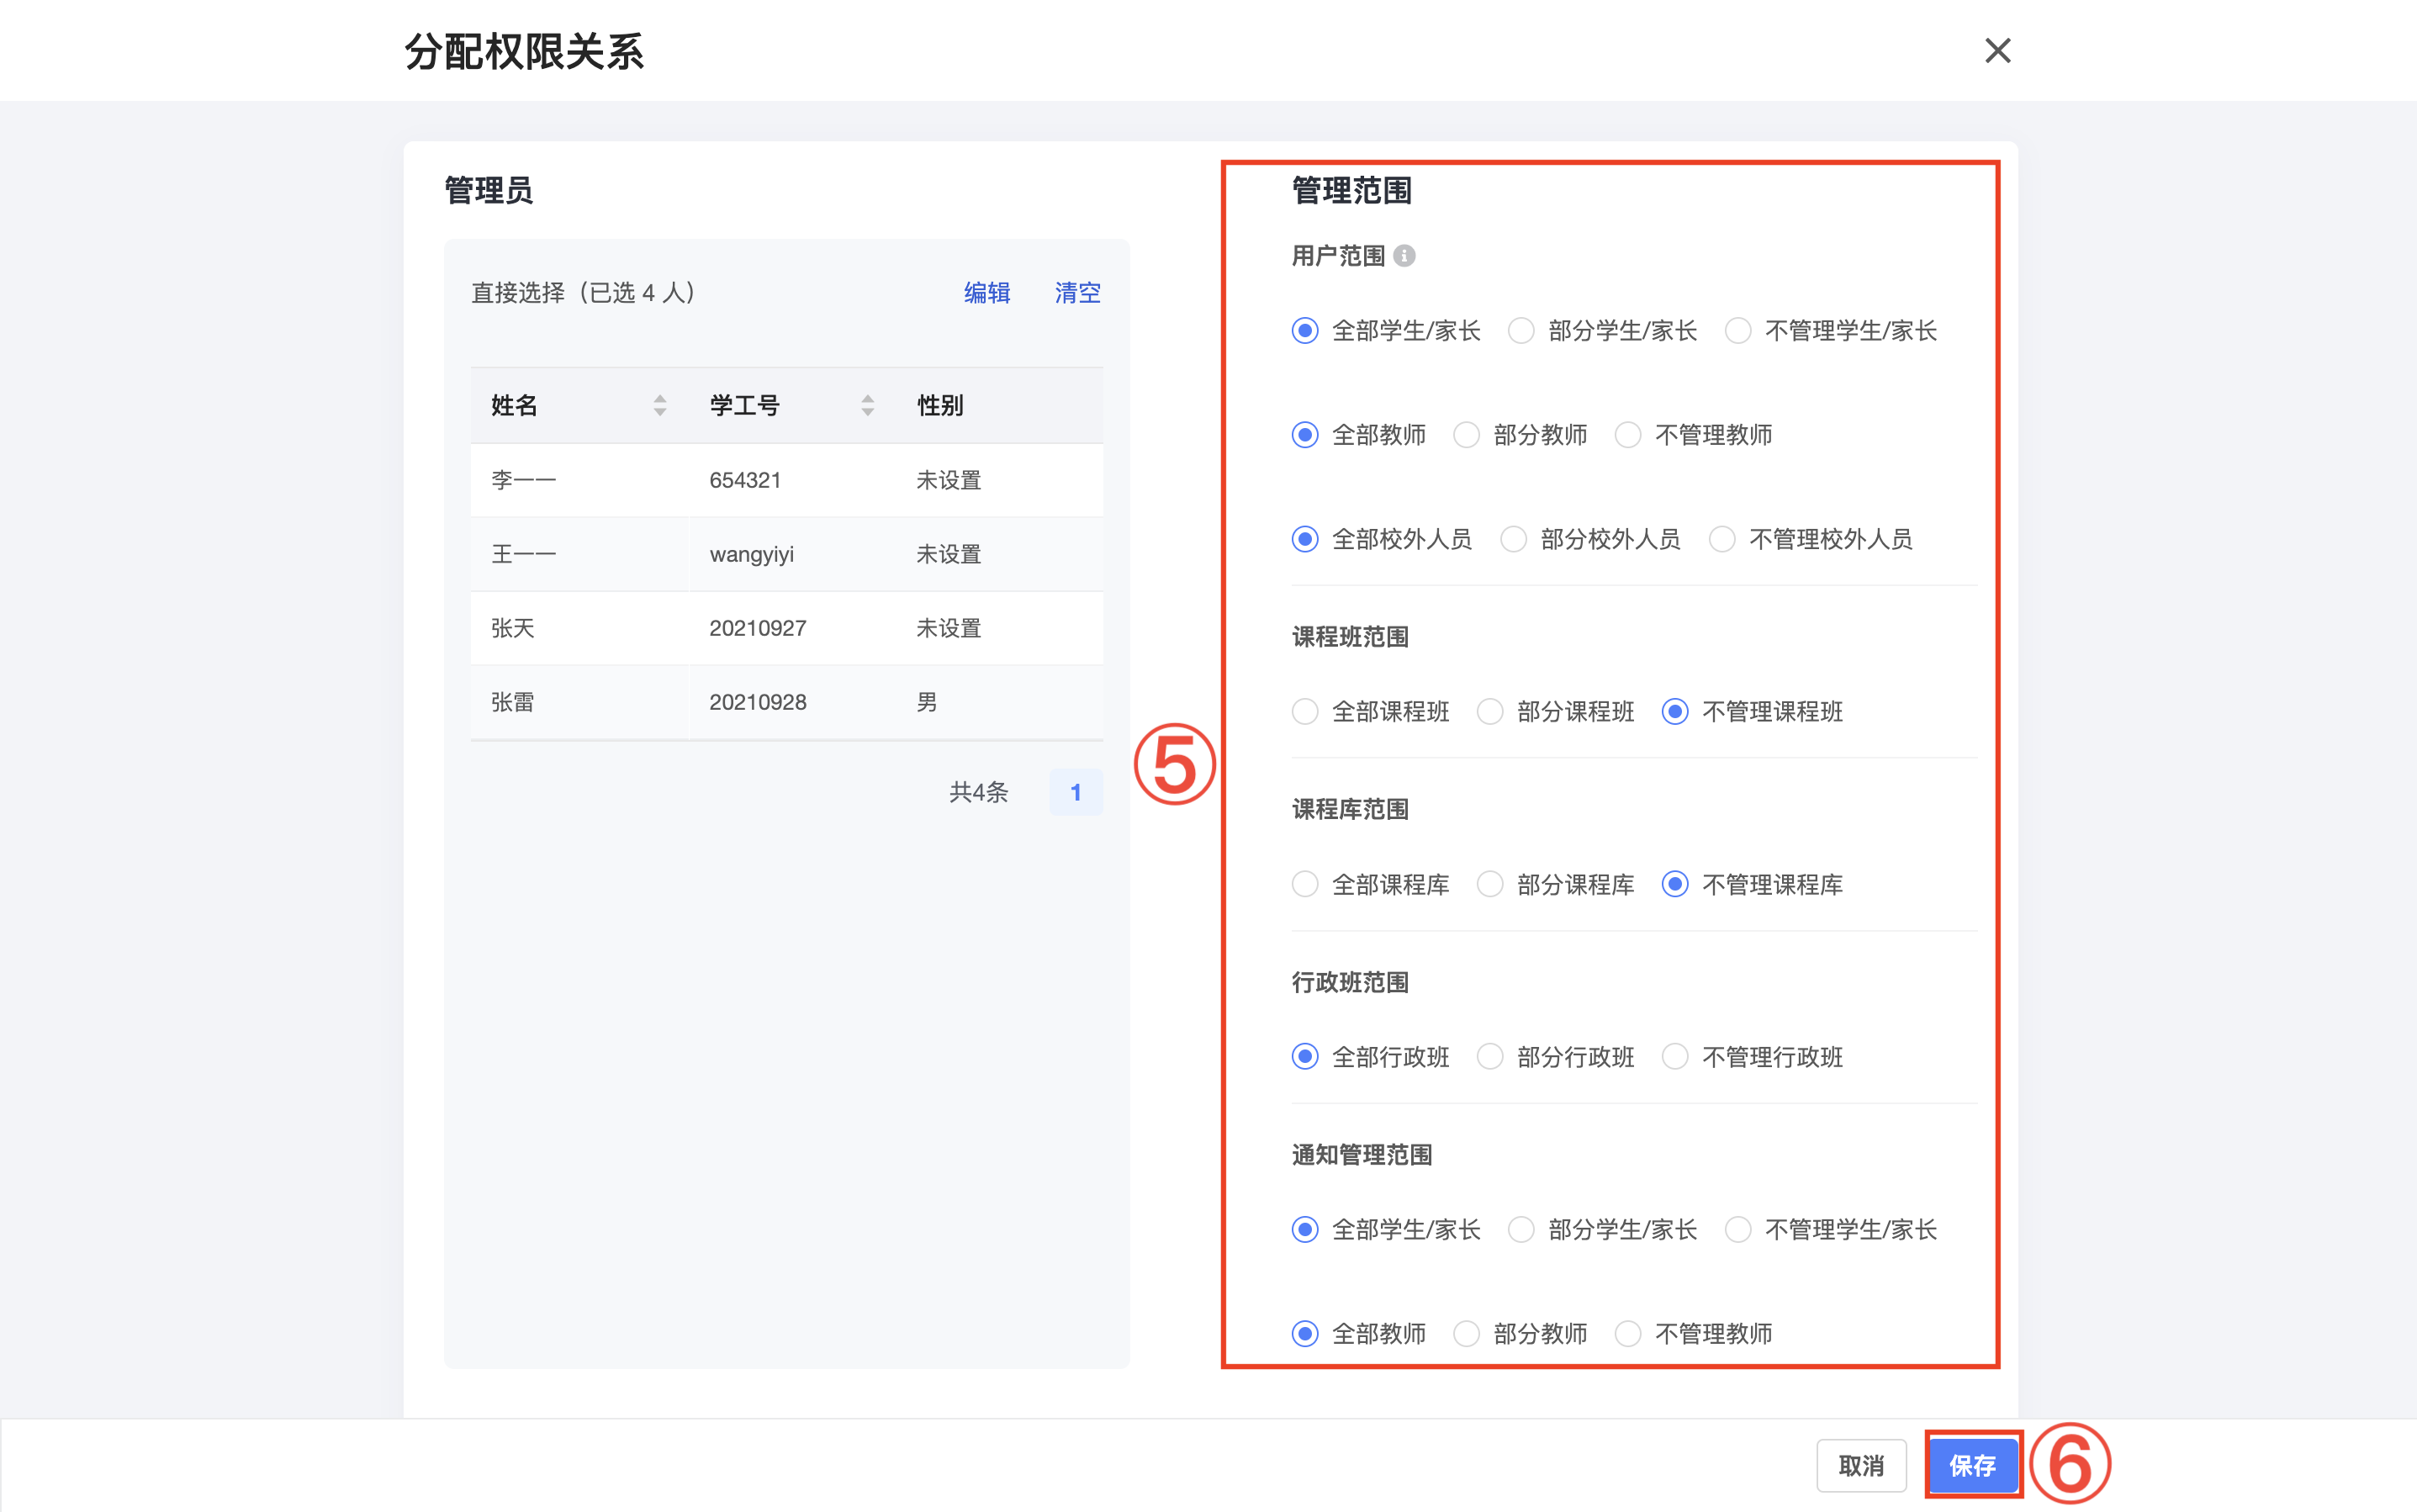Select 部分学生/家长 under 通知管理范围
Screen dimensions: 2417x1512
coord(1521,1229)
